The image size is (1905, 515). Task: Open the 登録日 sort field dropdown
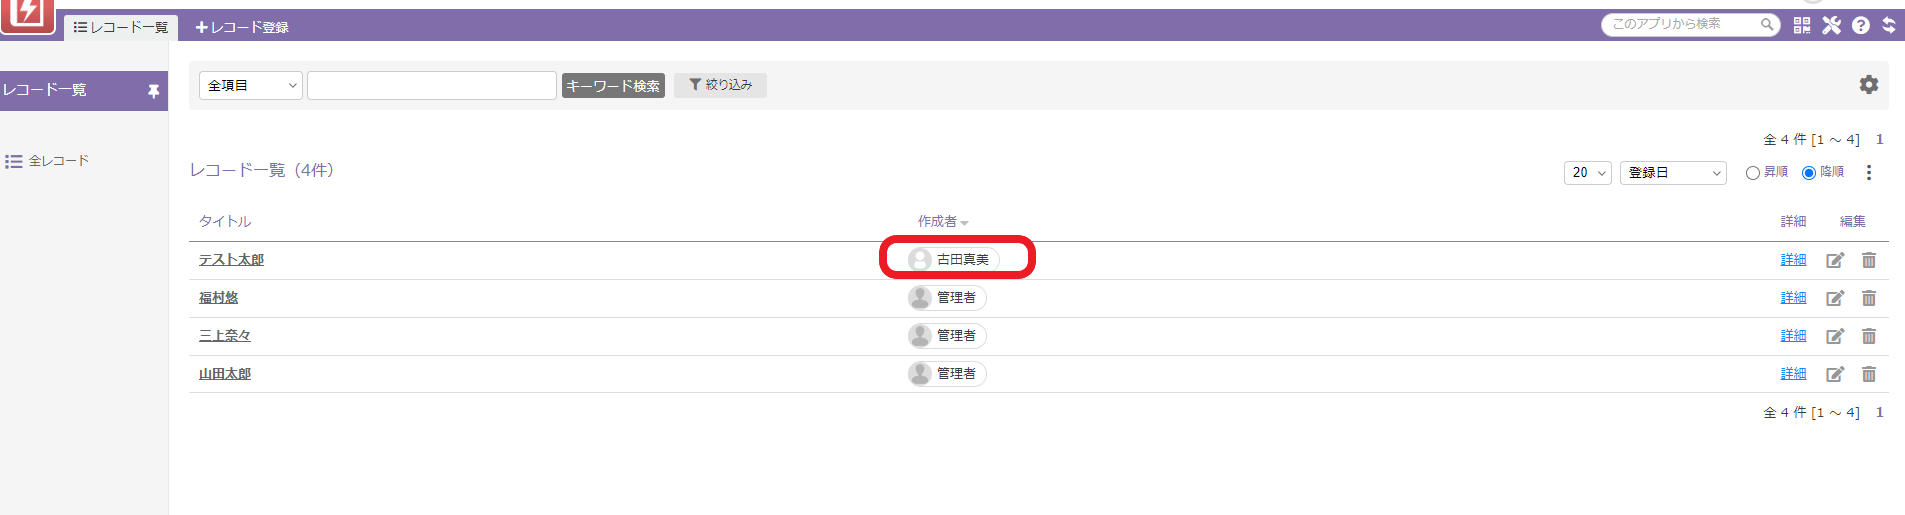point(1673,173)
